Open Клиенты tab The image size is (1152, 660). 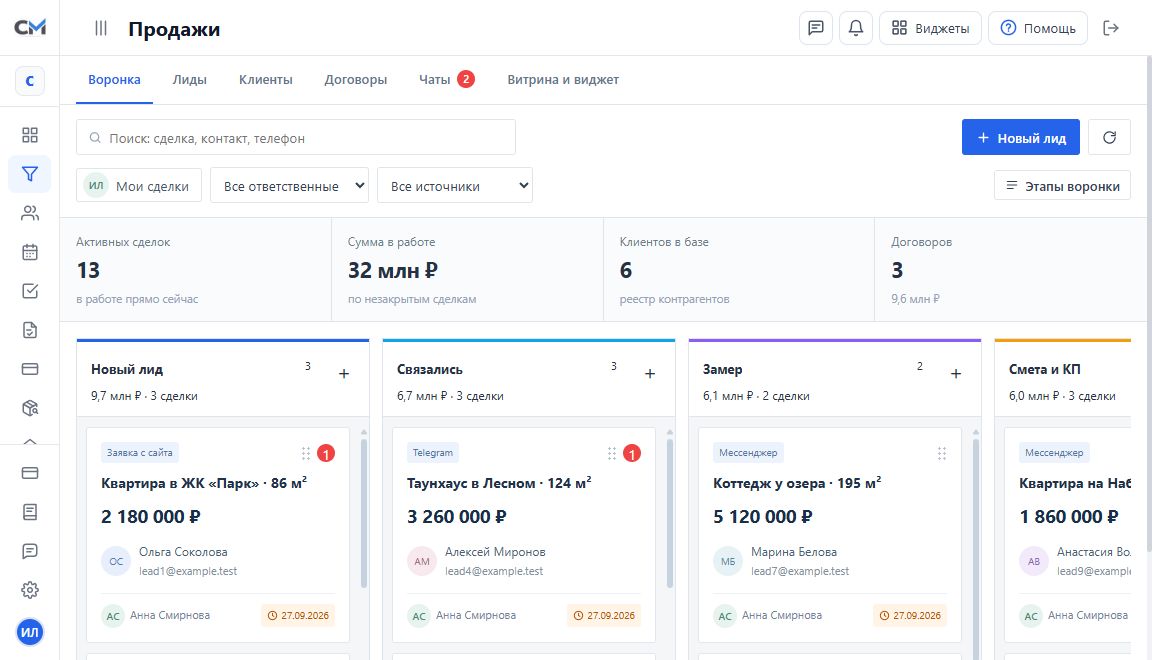click(x=265, y=79)
